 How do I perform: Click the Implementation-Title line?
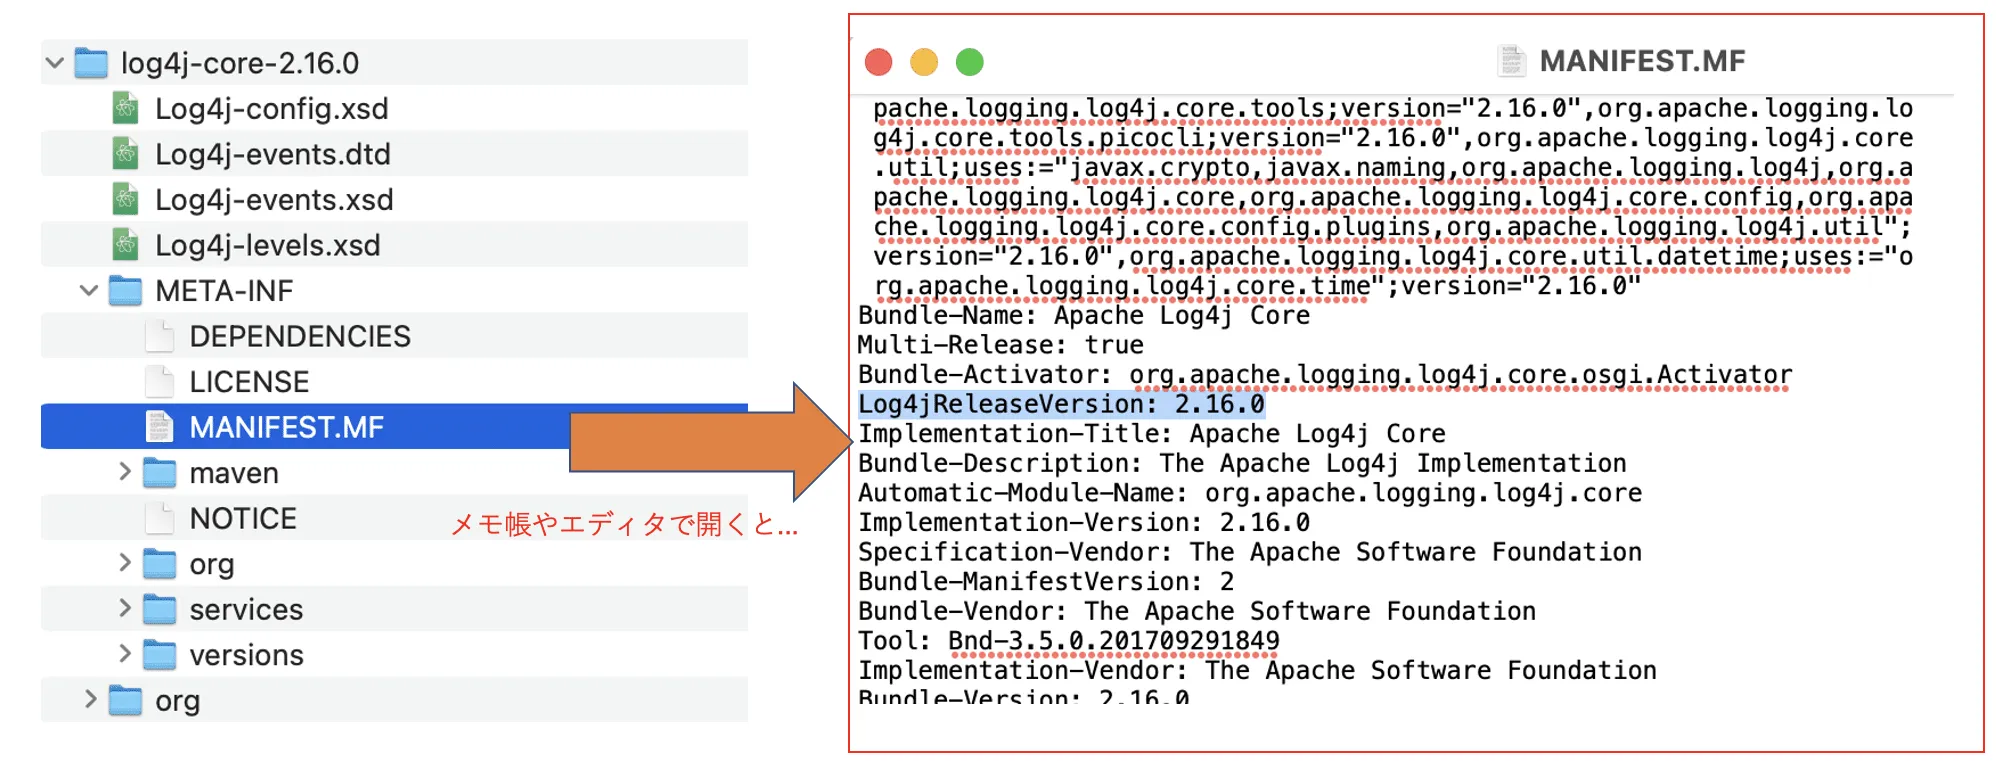click(1152, 434)
